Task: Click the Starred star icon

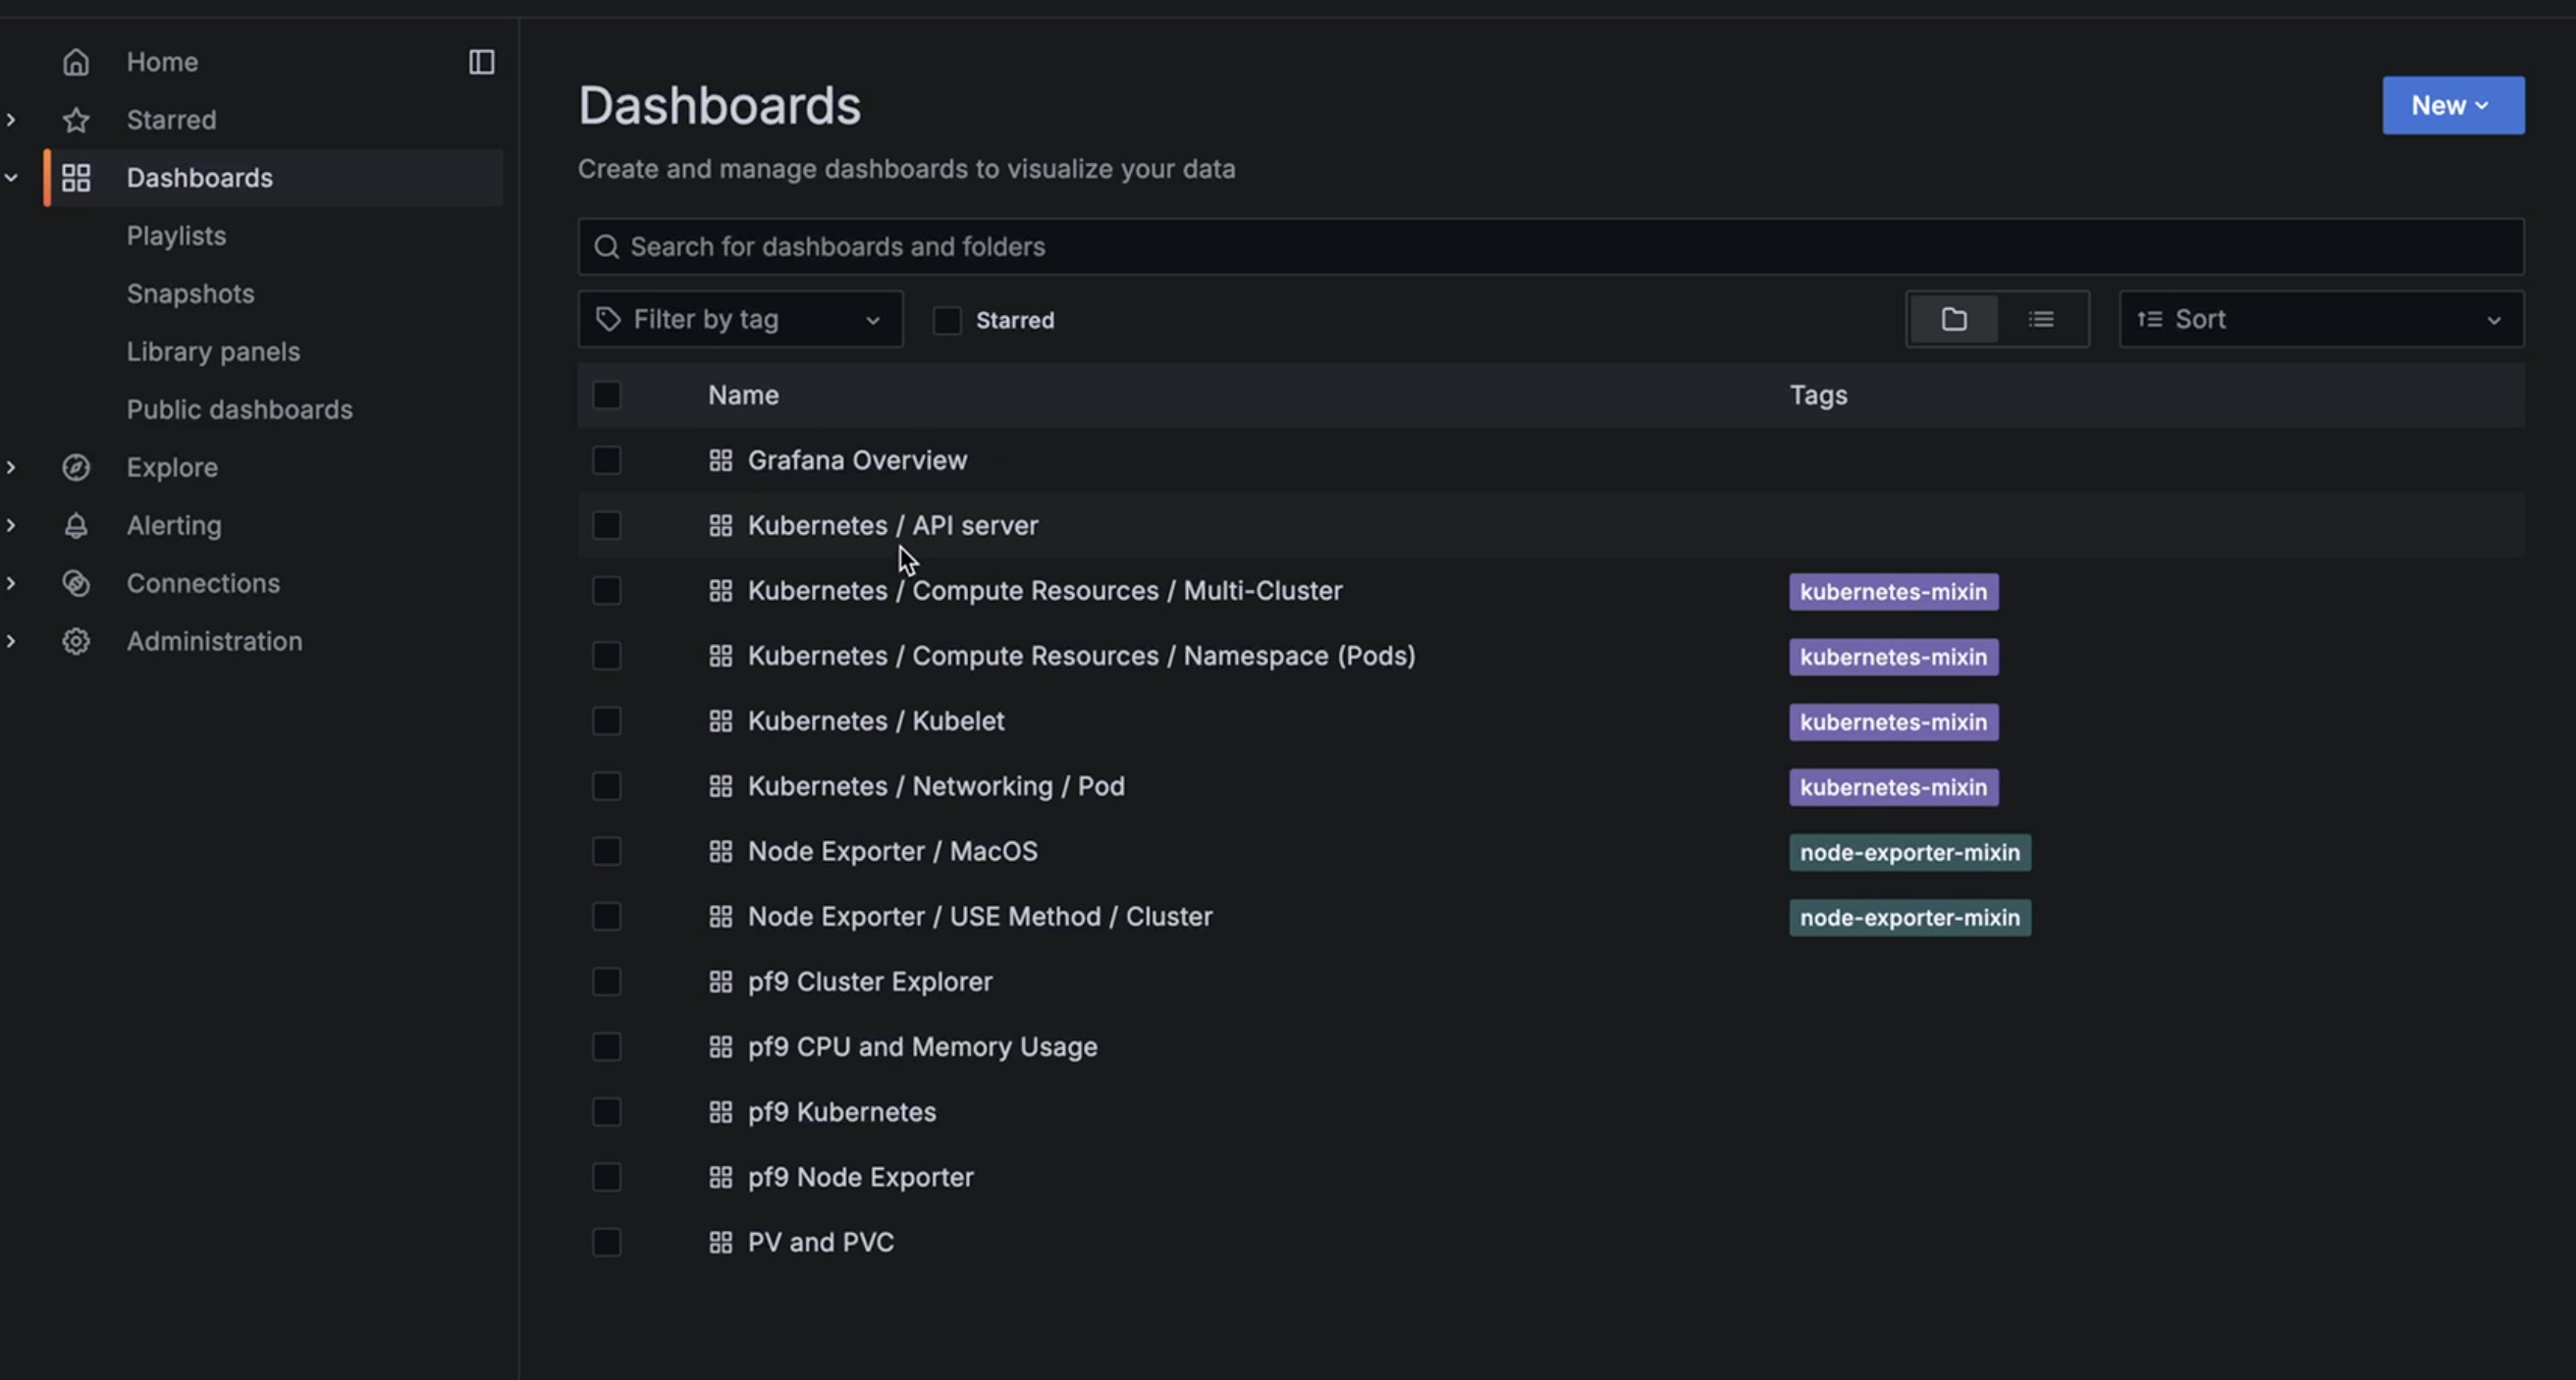Action: point(76,120)
